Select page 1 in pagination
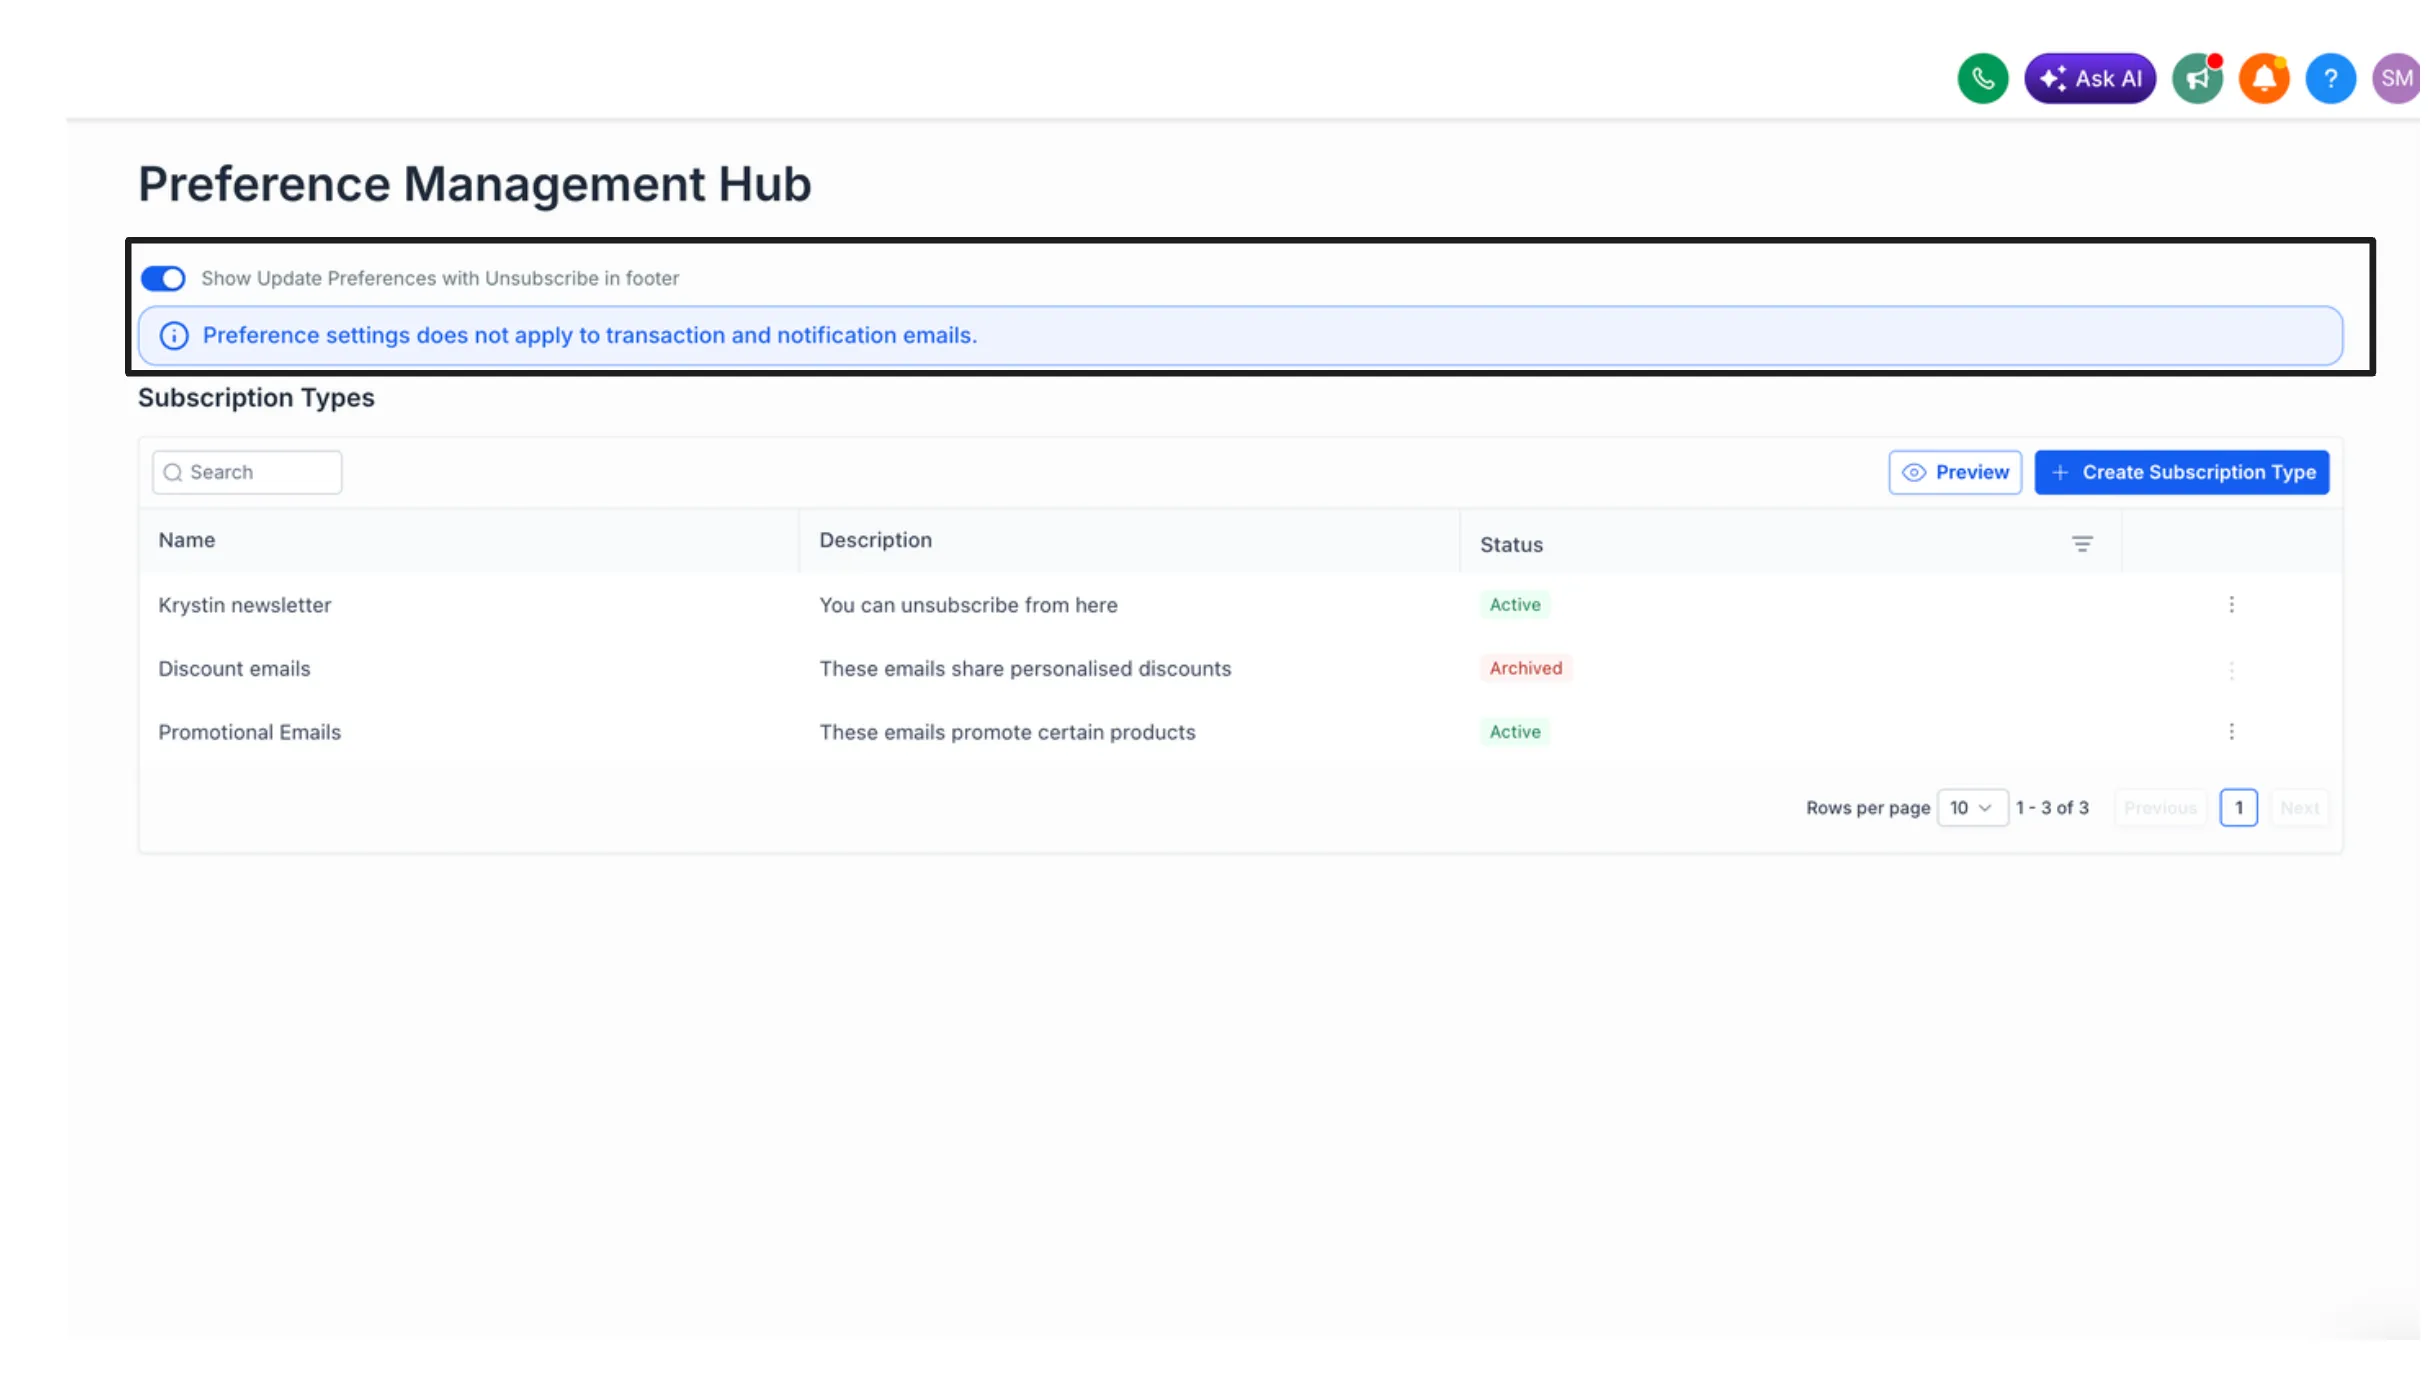This screenshot has width=2428, height=1374. pyautogui.click(x=2239, y=807)
